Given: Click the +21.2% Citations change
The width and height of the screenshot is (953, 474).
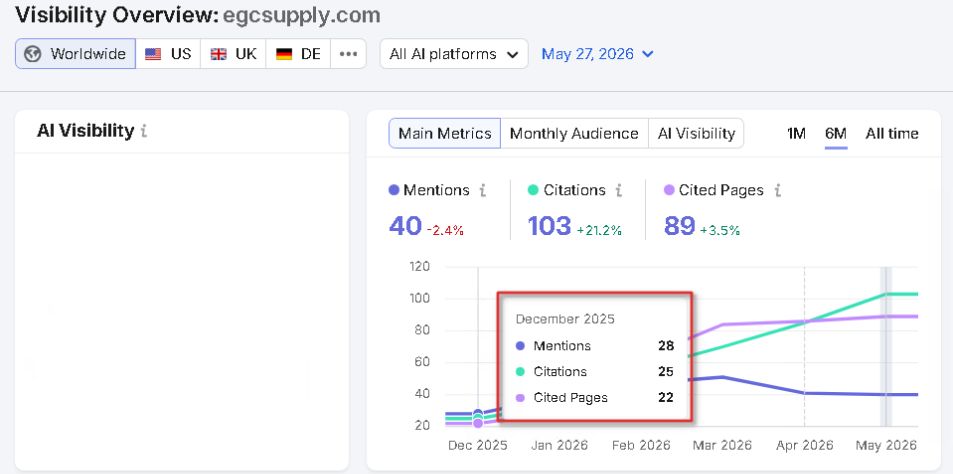Looking at the screenshot, I should coord(599,230).
